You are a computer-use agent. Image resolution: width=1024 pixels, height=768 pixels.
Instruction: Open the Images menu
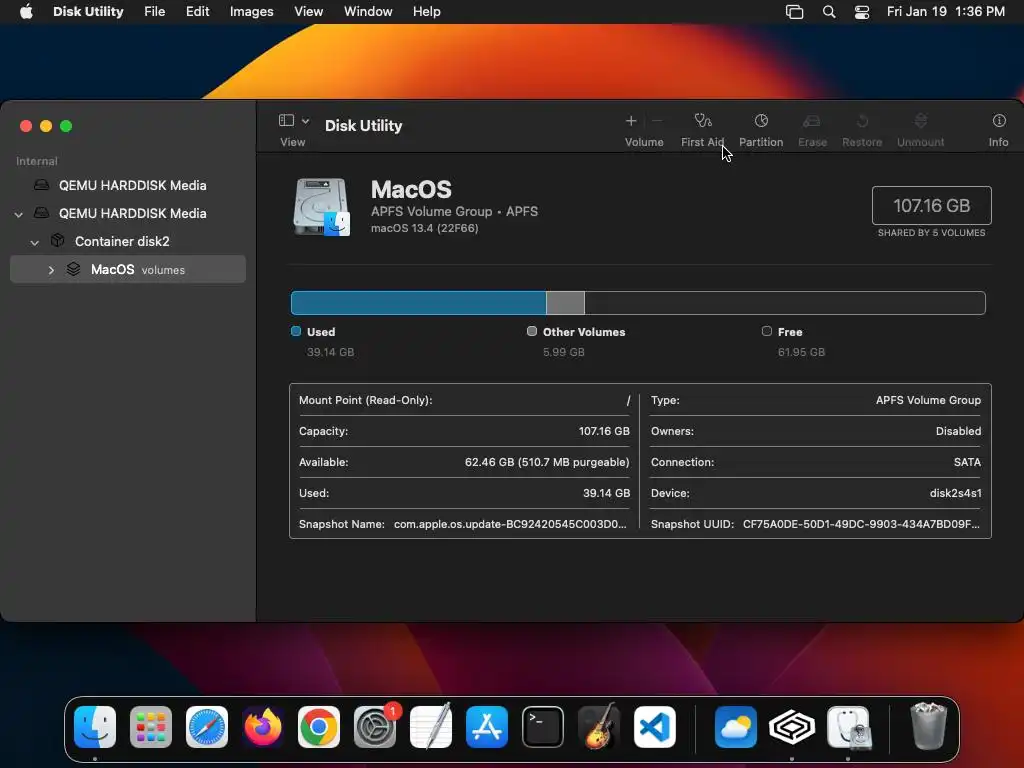click(251, 12)
